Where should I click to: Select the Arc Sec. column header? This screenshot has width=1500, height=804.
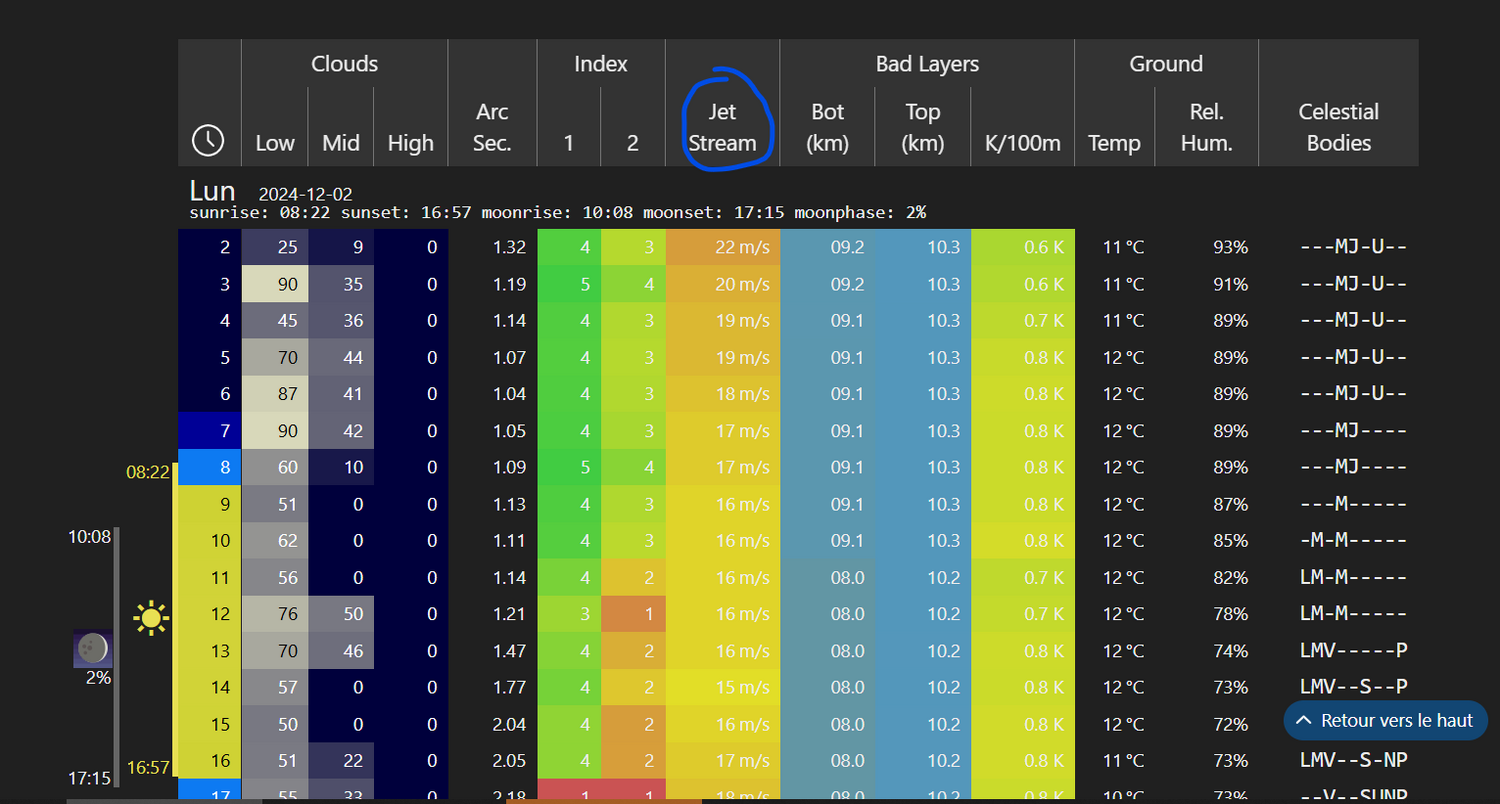pos(492,127)
